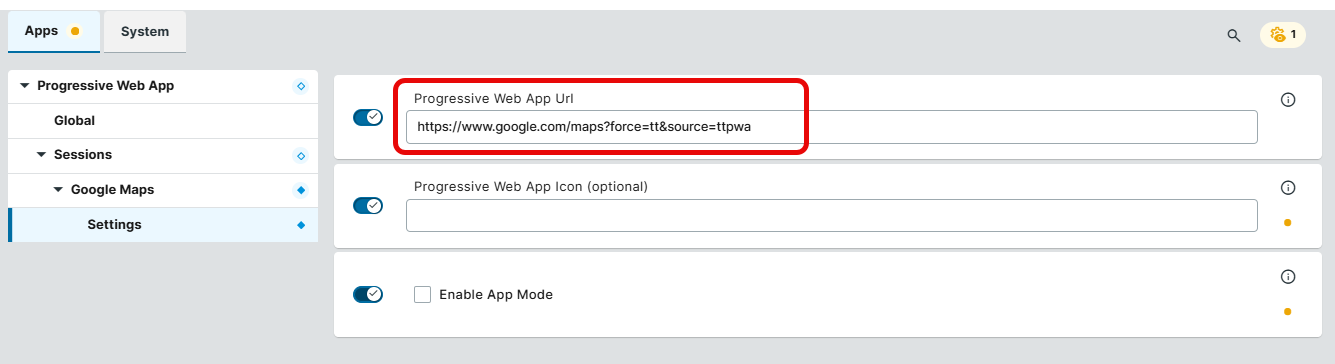Select Global in the sidebar tree

tap(75, 120)
